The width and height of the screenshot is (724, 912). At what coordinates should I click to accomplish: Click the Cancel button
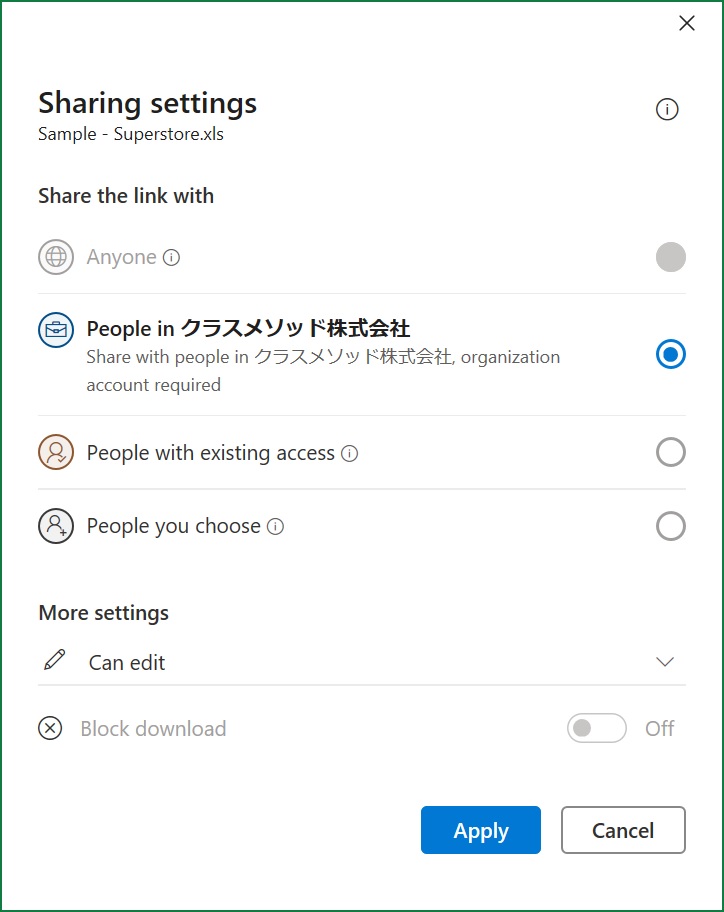(x=623, y=830)
